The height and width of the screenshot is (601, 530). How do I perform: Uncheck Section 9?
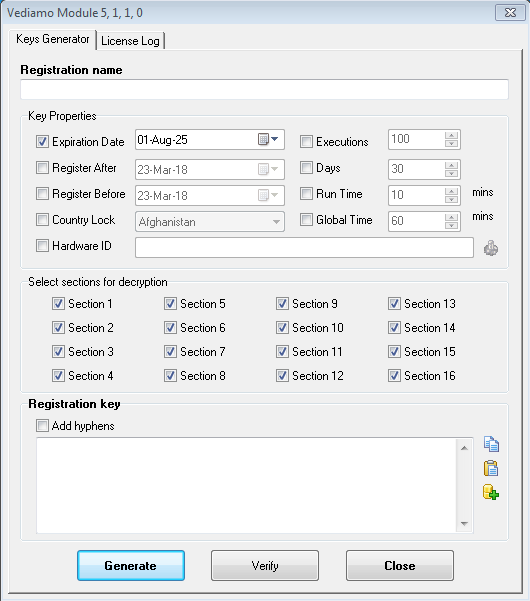[x=282, y=304]
